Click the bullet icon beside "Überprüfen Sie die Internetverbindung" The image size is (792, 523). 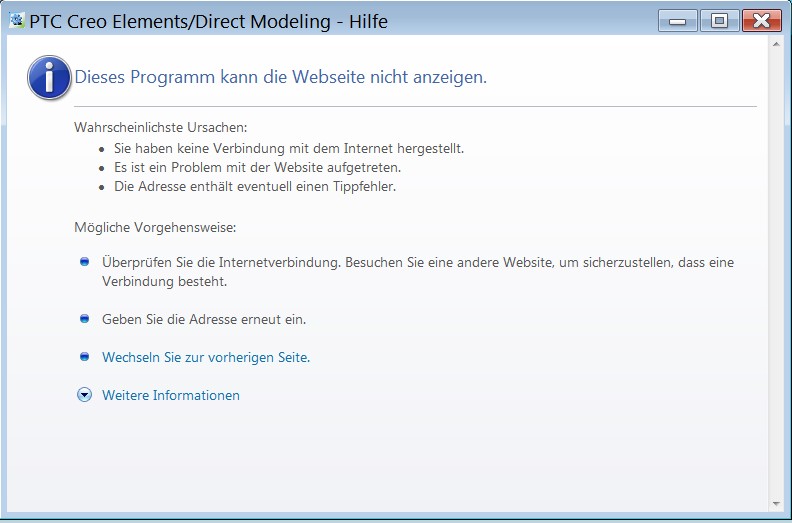(x=84, y=262)
